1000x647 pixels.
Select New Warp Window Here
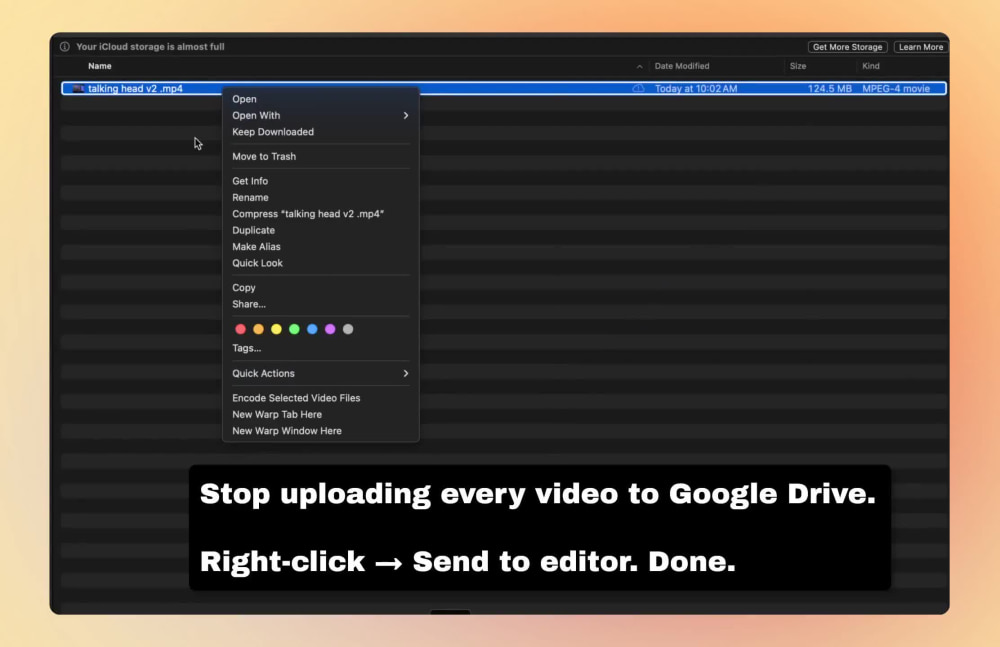[320, 431]
